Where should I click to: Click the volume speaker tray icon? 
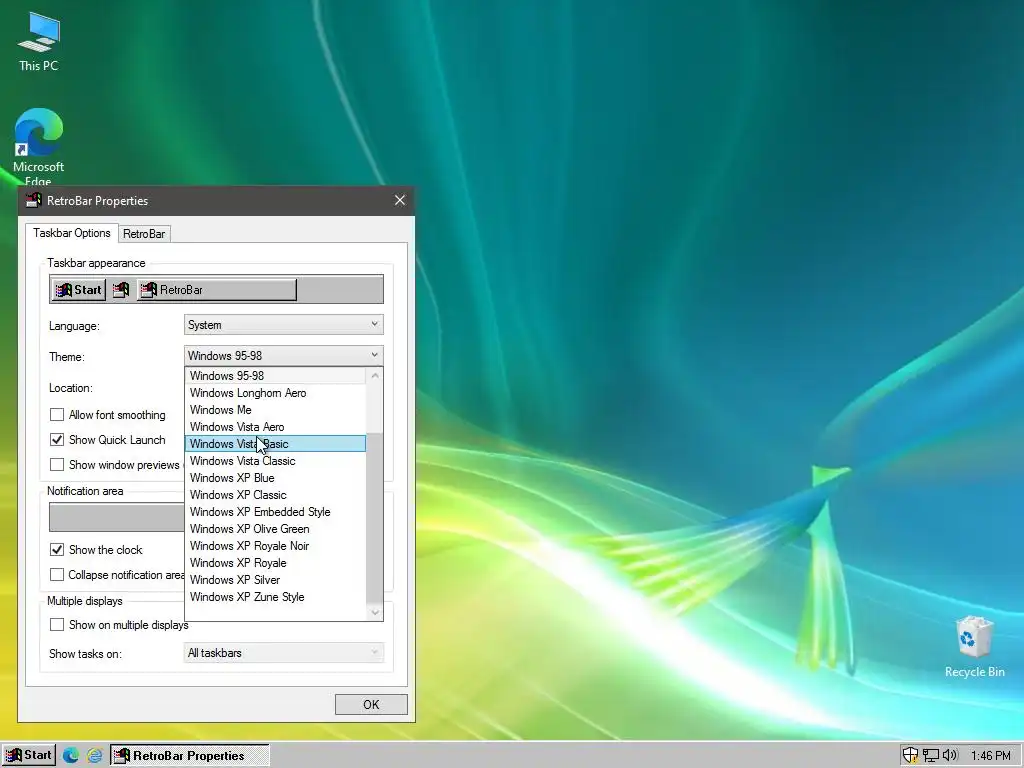[950, 756]
